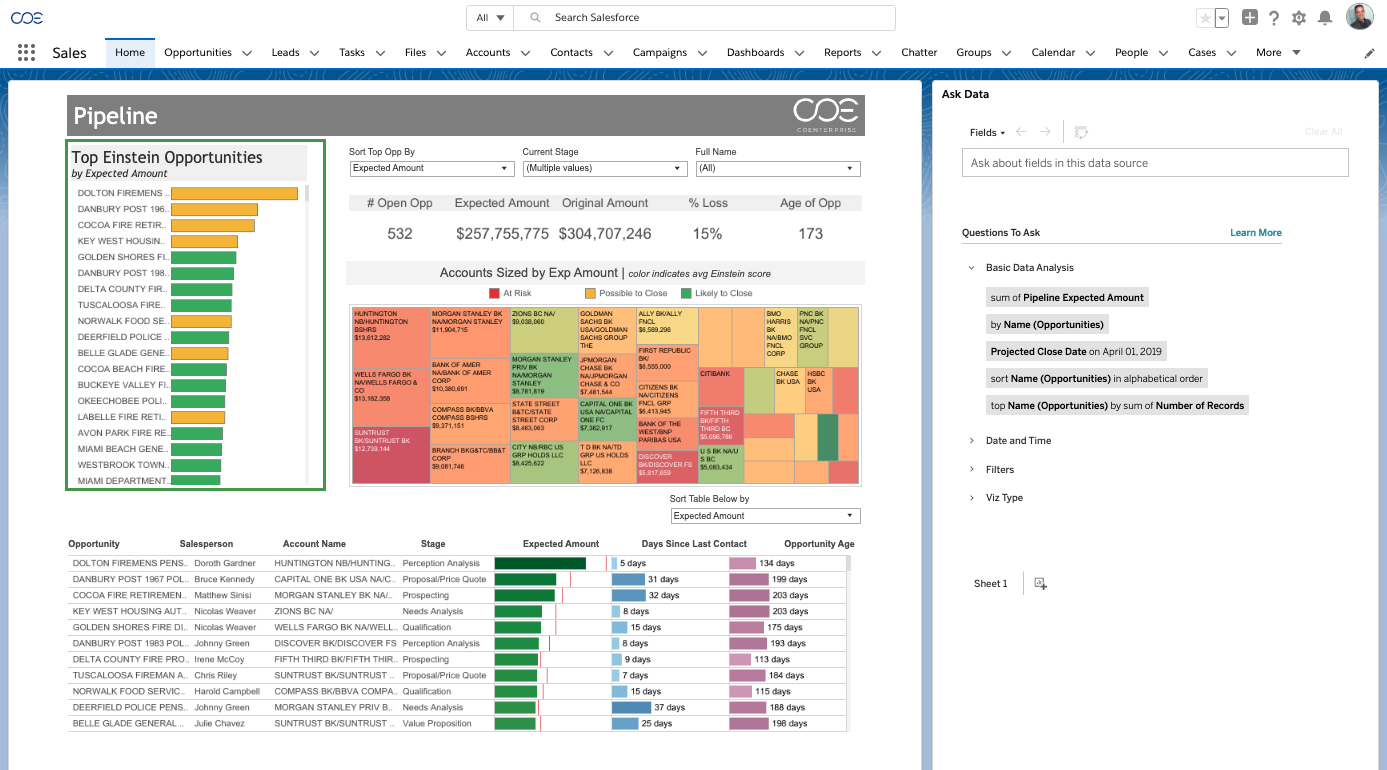
Task: Click the Top Einstein Opportunities list scrollbar
Action: 308,194
